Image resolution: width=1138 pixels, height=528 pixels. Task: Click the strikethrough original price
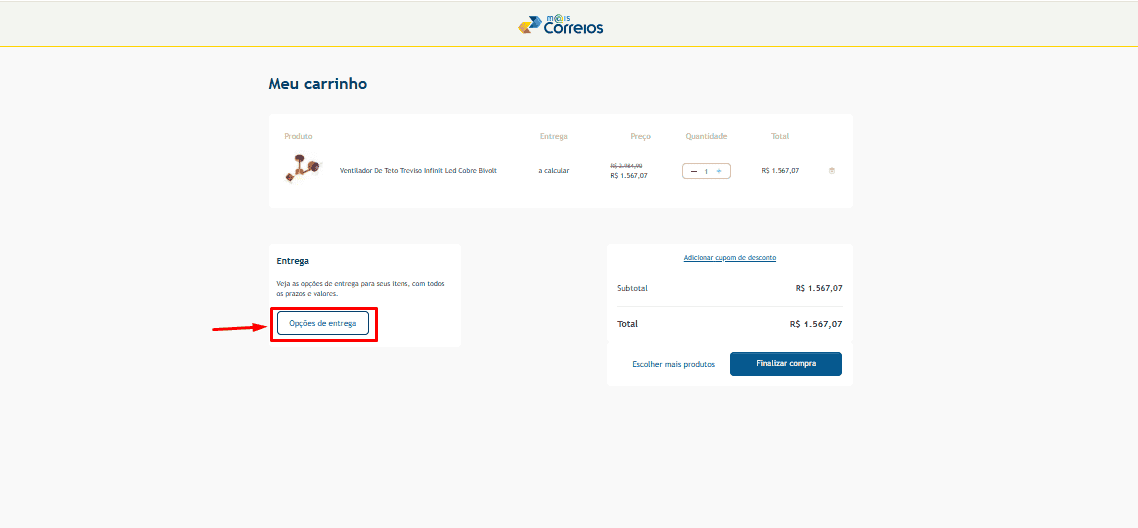click(626, 165)
